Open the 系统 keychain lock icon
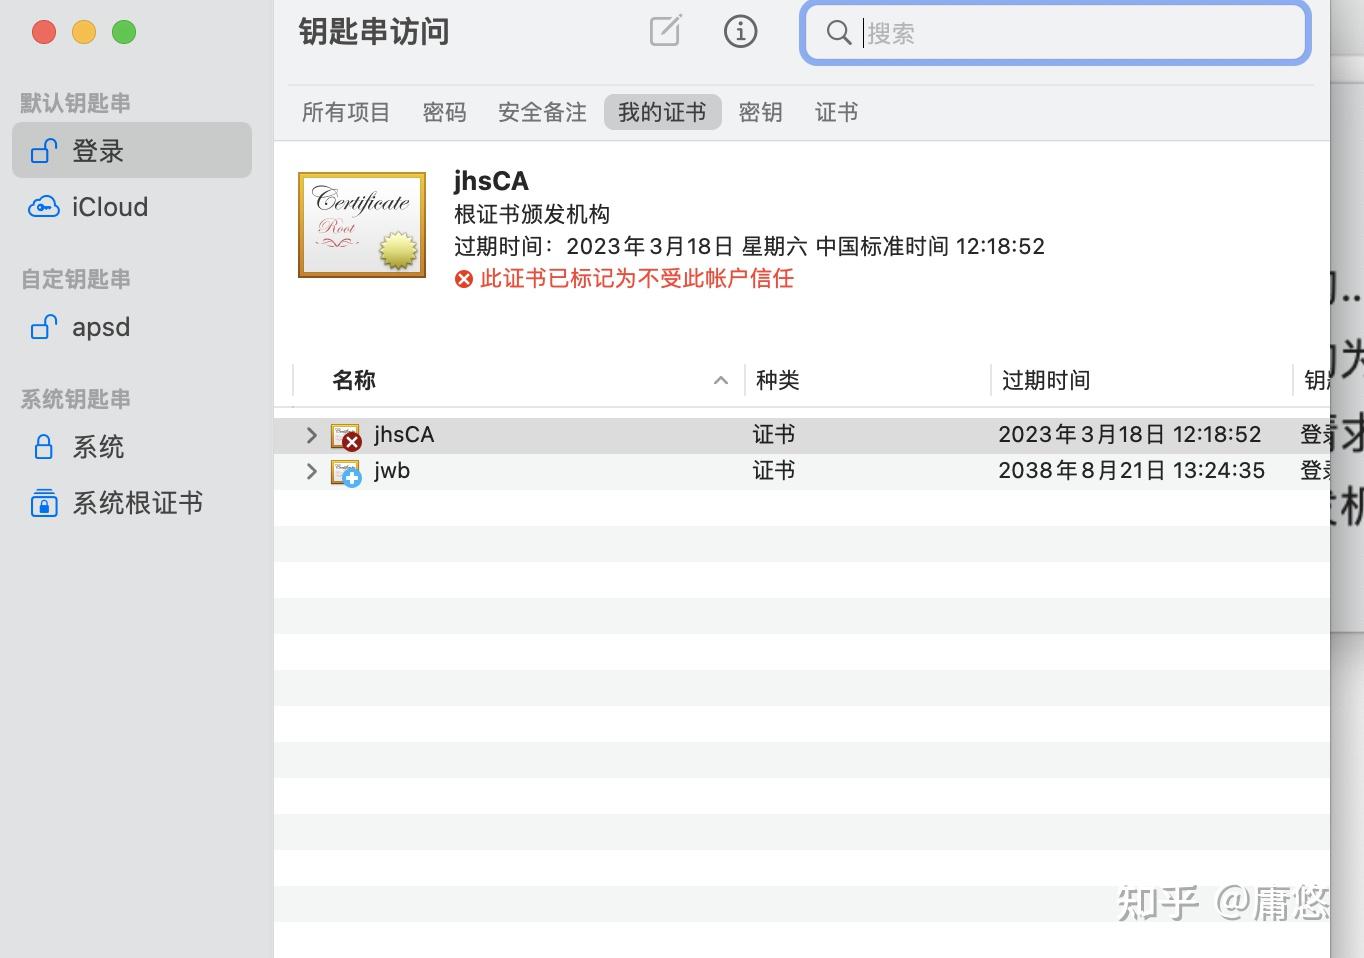Viewport: 1364px width, 958px height. click(x=44, y=446)
